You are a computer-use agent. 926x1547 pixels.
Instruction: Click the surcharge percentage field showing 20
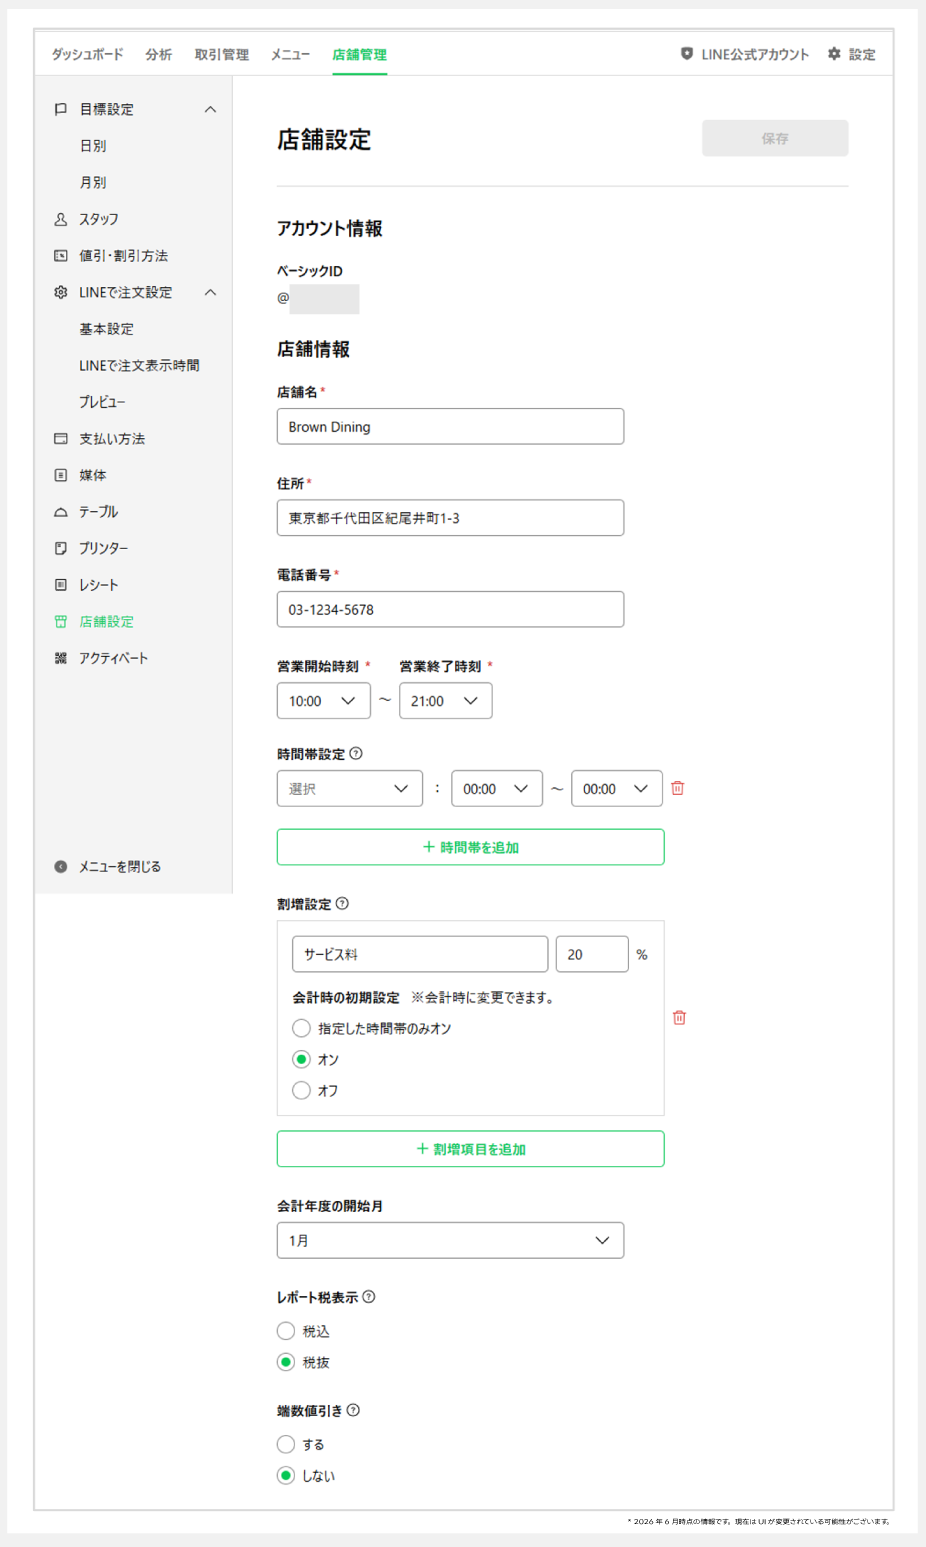(x=592, y=954)
